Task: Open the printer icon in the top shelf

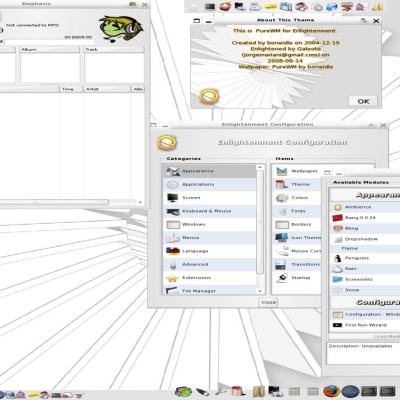Action: (256, 7)
